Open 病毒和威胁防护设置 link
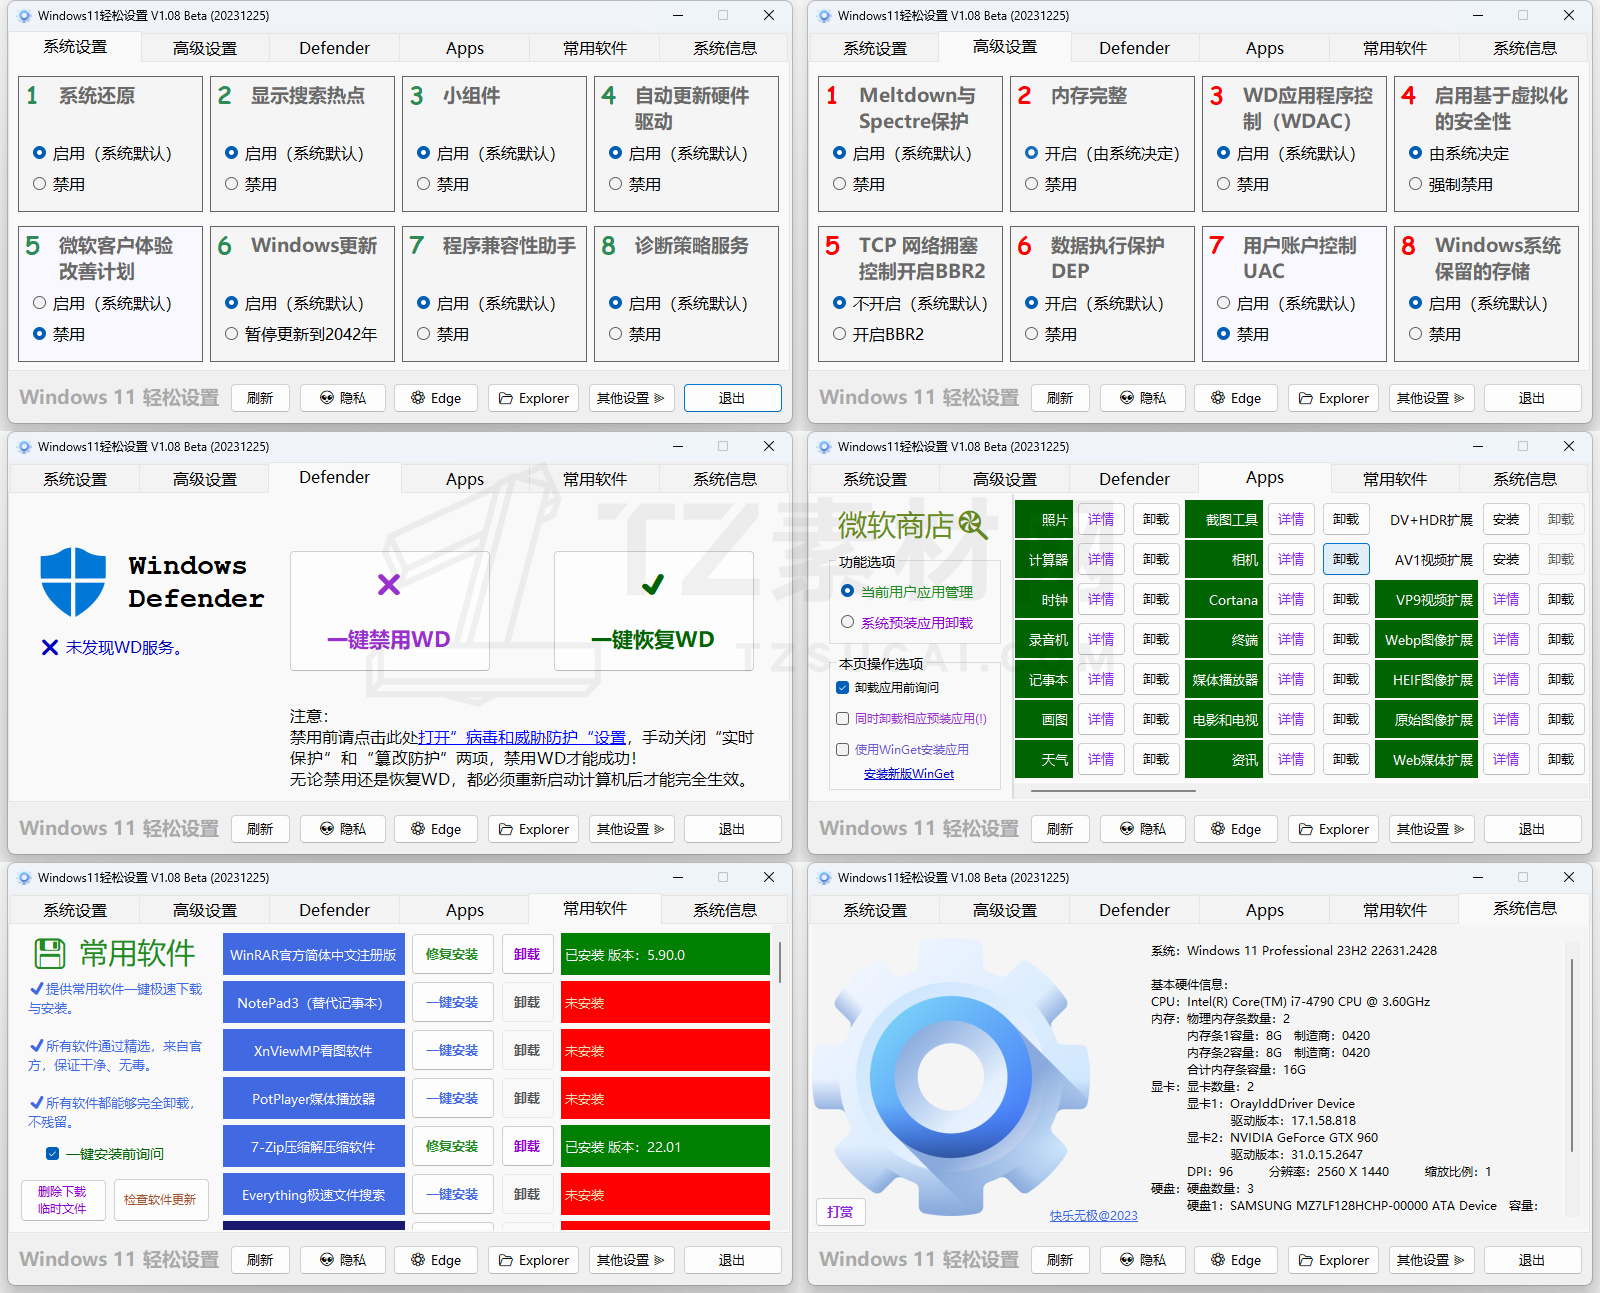 coord(522,737)
